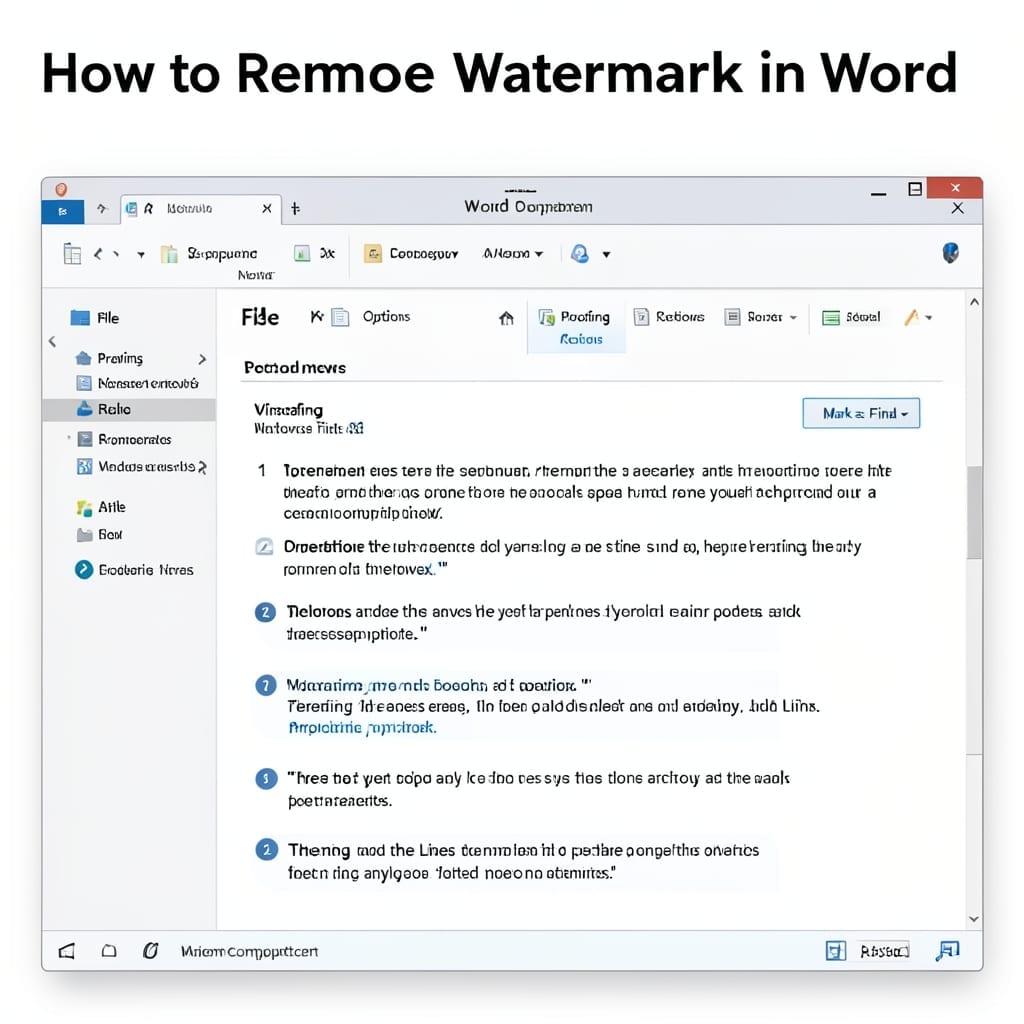Viewport: 1024px width, 1024px height.
Task: Switch to the 'Poofing' tab
Action: [x=575, y=317]
